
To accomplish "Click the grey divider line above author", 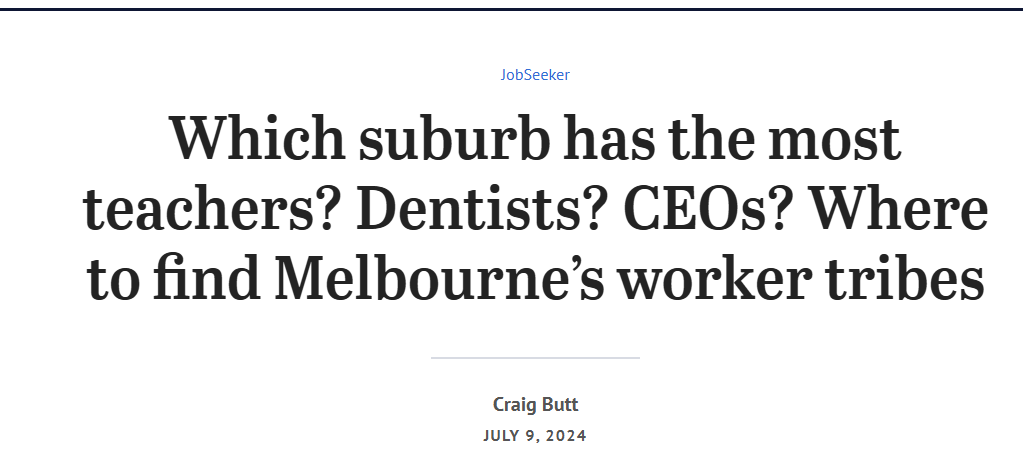I will coord(535,357).
